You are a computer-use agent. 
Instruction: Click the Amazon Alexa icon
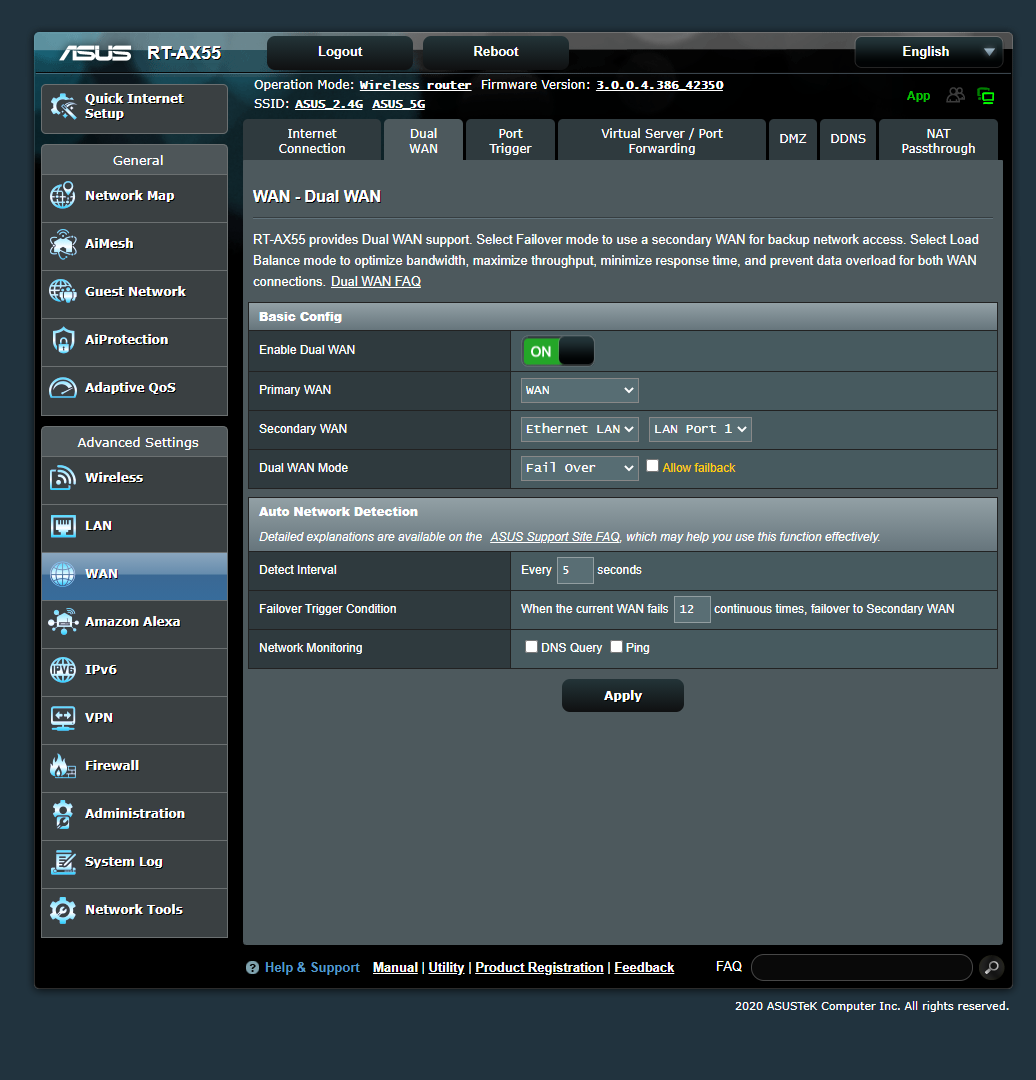(x=63, y=621)
